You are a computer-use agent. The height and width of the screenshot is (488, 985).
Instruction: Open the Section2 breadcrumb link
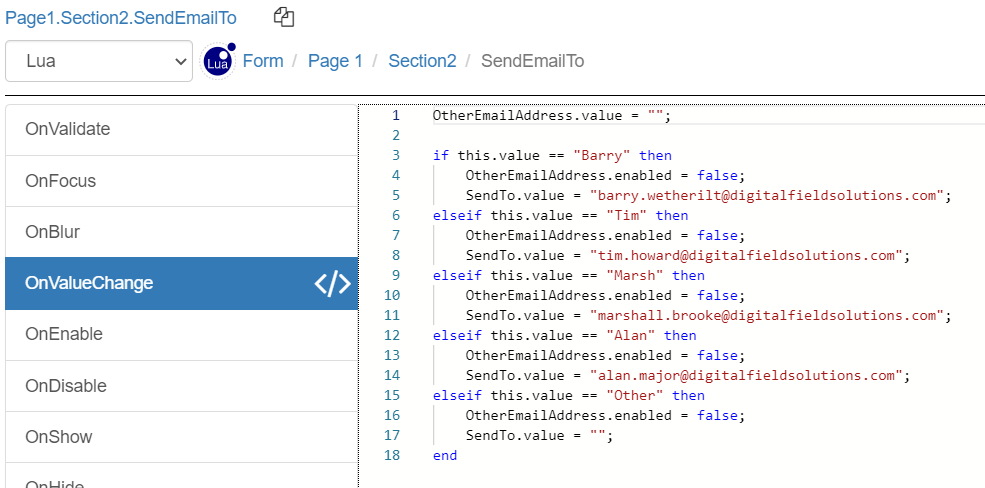tap(422, 61)
